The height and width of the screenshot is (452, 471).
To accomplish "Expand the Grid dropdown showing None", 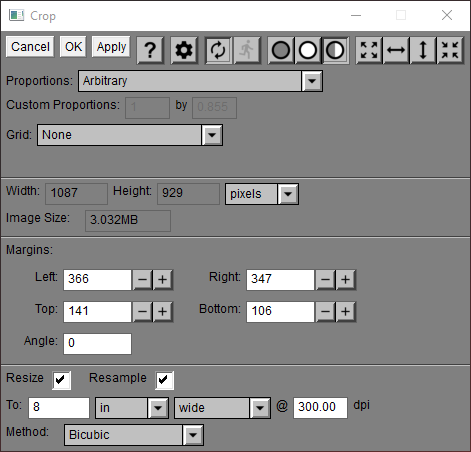I will pyautogui.click(x=130, y=135).
